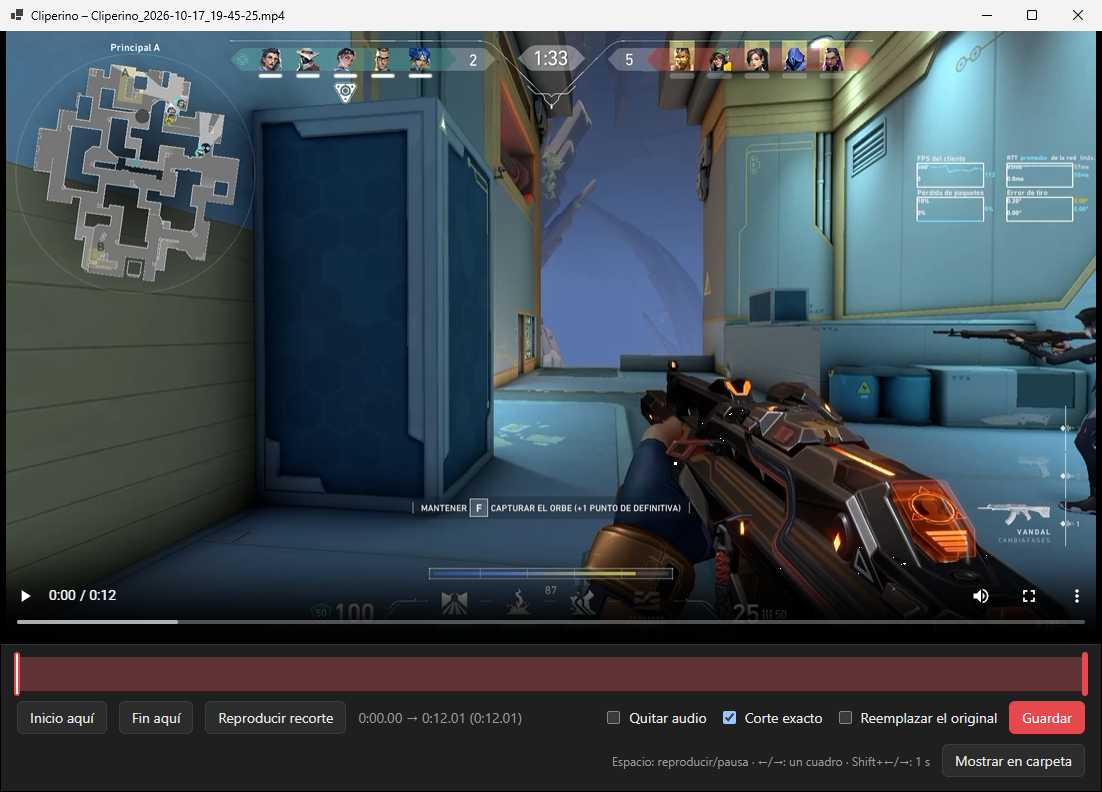Enter fullscreen mode in the video player
Screen dimensions: 1102x792
coord(1029,596)
